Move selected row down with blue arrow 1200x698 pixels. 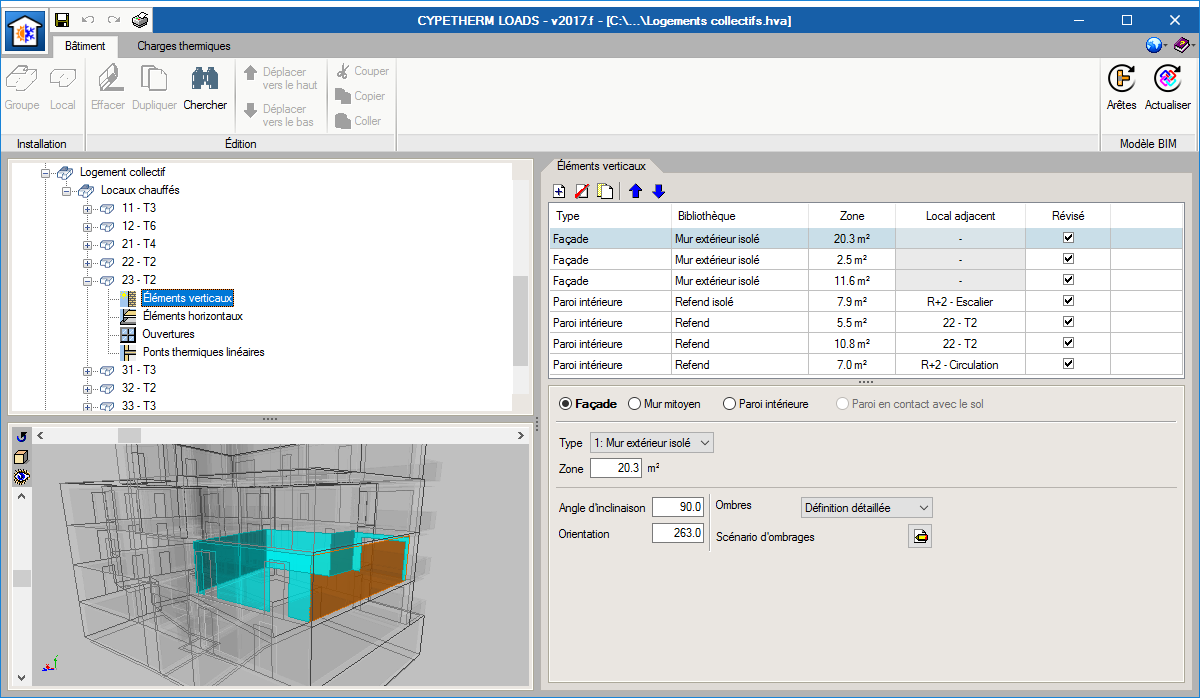pyautogui.click(x=658, y=191)
